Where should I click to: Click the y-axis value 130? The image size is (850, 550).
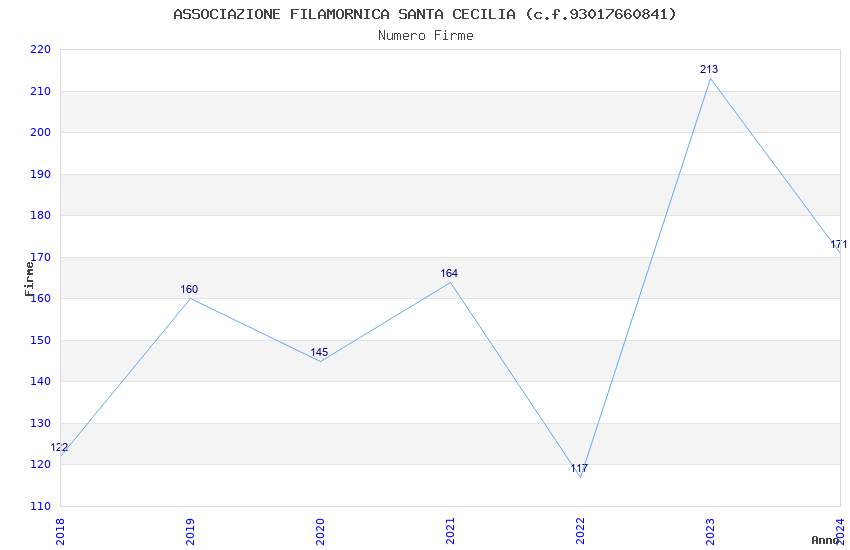pyautogui.click(x=41, y=423)
